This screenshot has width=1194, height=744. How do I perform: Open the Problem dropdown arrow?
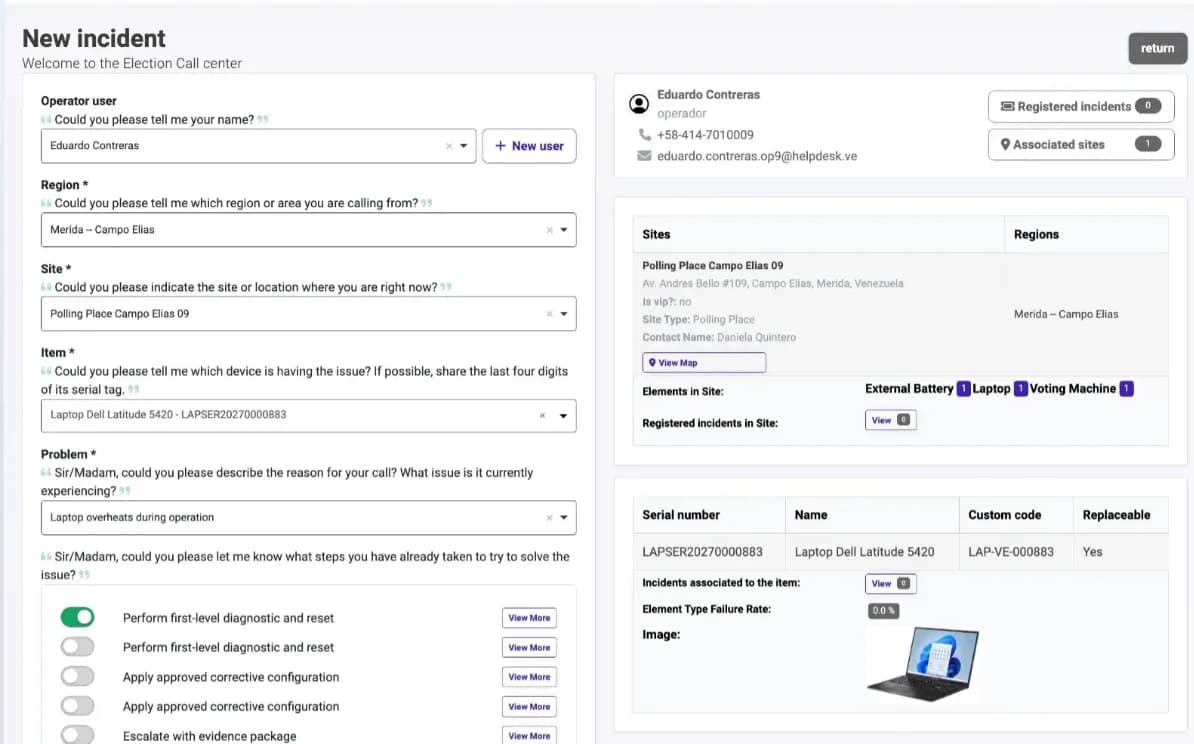[x=564, y=518]
